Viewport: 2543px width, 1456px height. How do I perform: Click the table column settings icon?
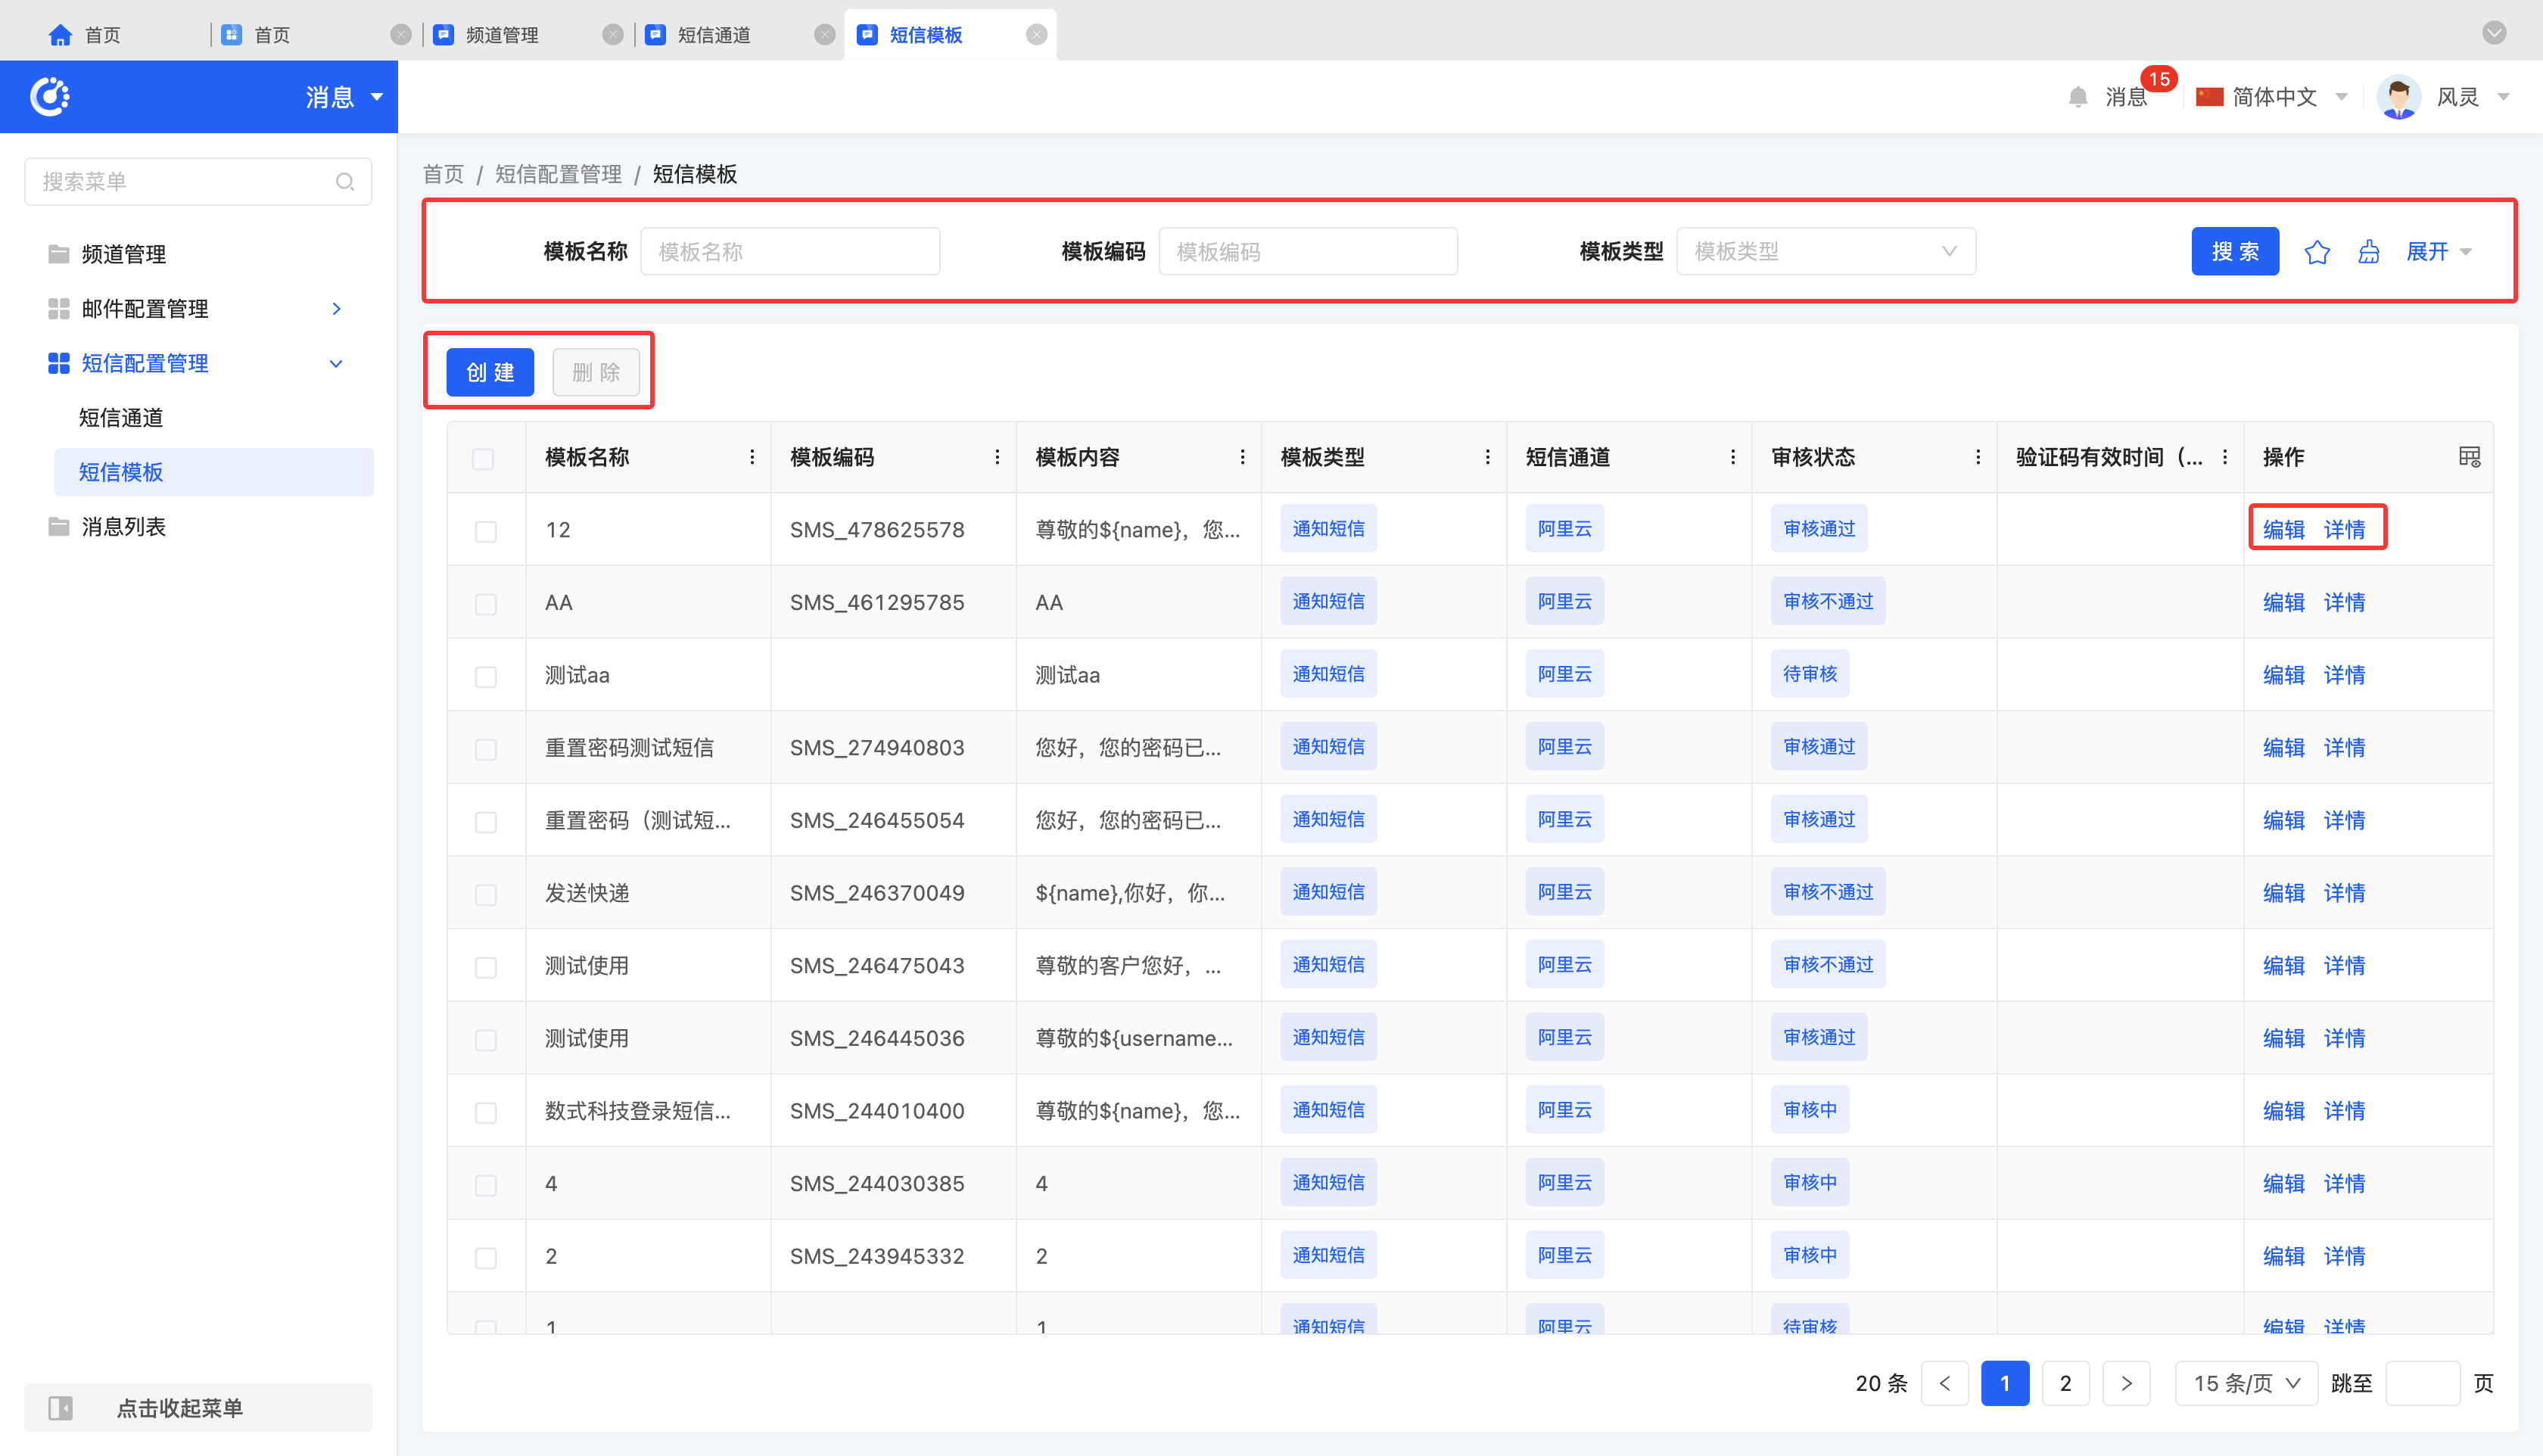[x=2469, y=457]
